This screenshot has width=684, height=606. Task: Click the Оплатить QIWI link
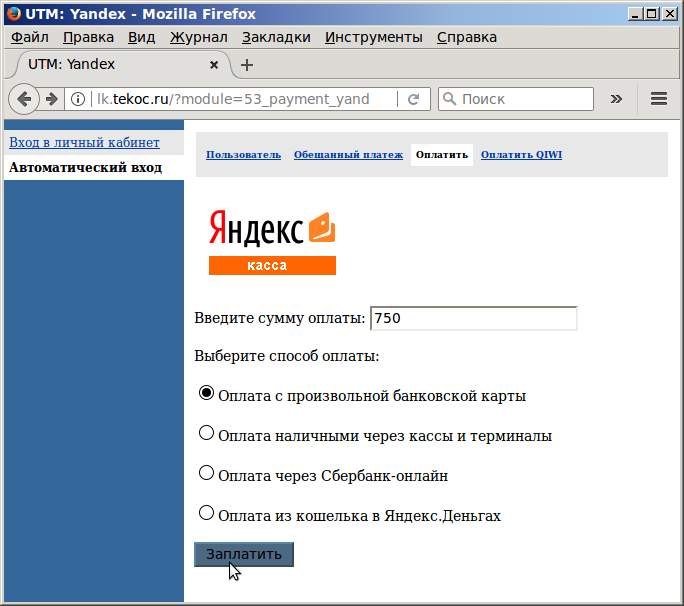point(521,155)
